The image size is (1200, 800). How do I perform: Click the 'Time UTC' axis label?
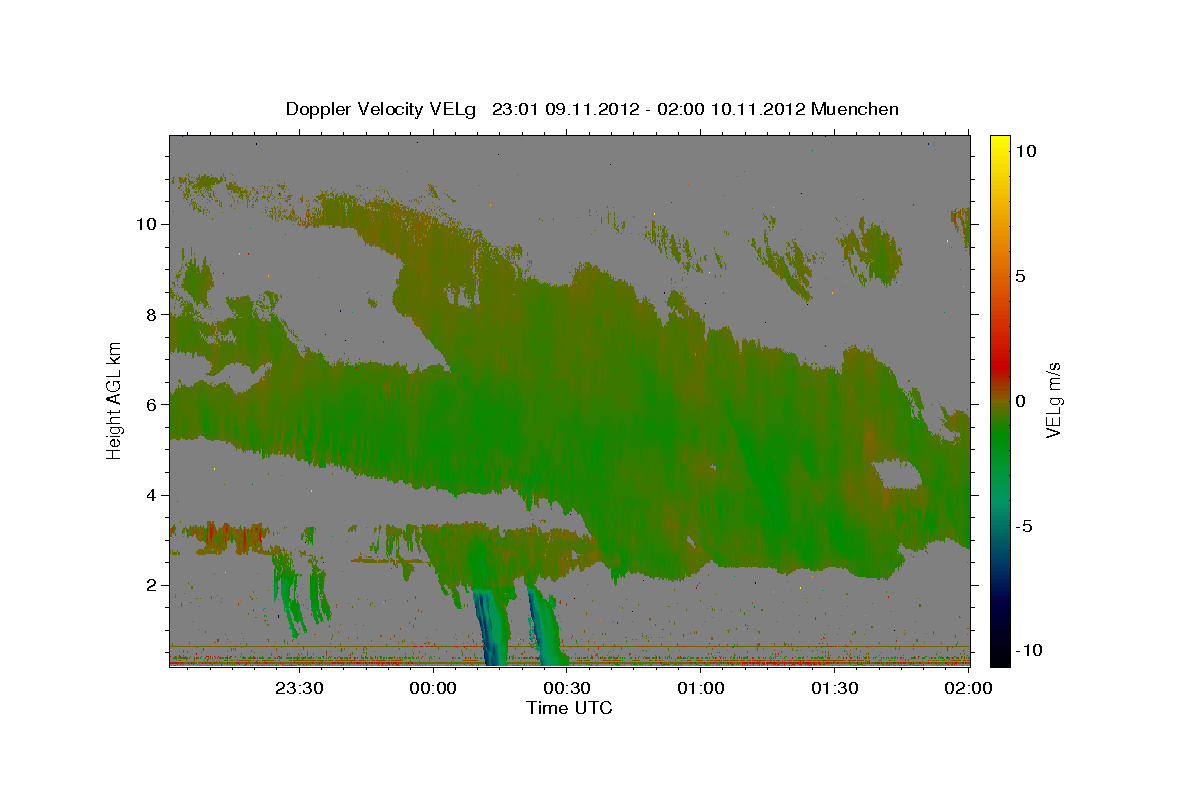click(x=569, y=708)
